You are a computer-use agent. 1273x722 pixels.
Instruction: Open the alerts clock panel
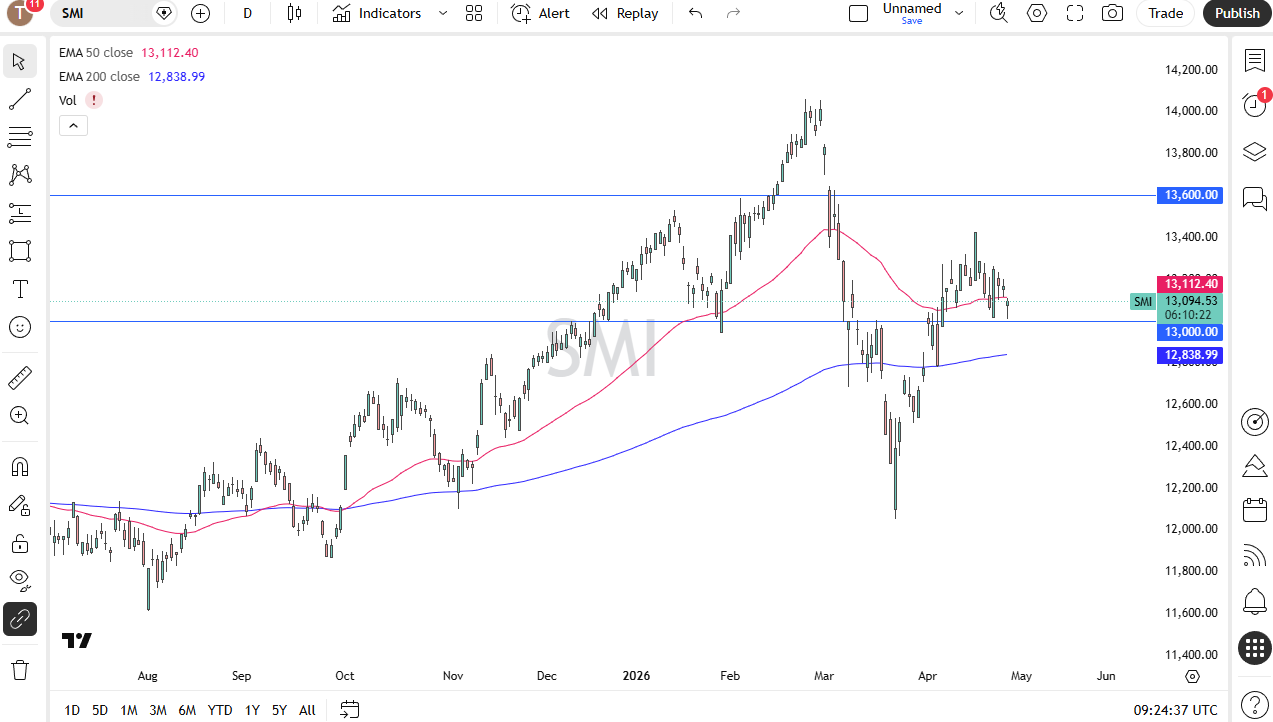(x=1254, y=105)
